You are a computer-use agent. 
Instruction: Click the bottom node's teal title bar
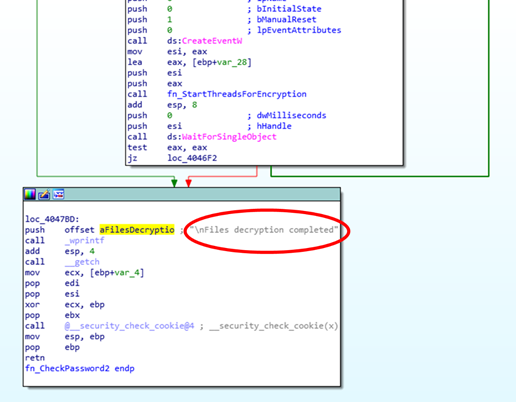coord(182,194)
